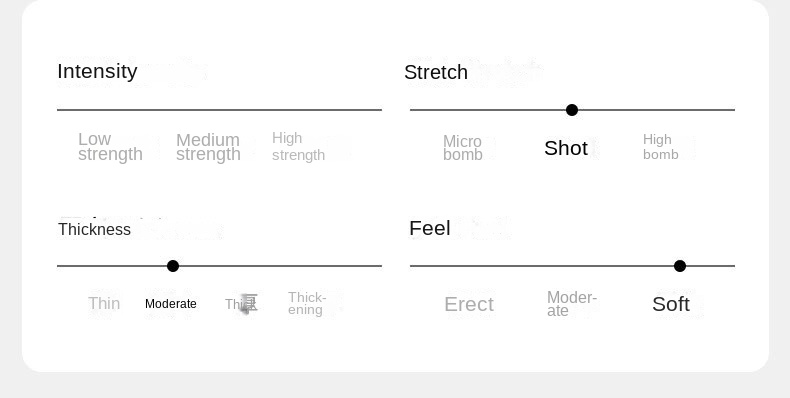Viewport: 790px width, 398px height.
Task: Click the Thickness slider handle
Action: (173, 266)
